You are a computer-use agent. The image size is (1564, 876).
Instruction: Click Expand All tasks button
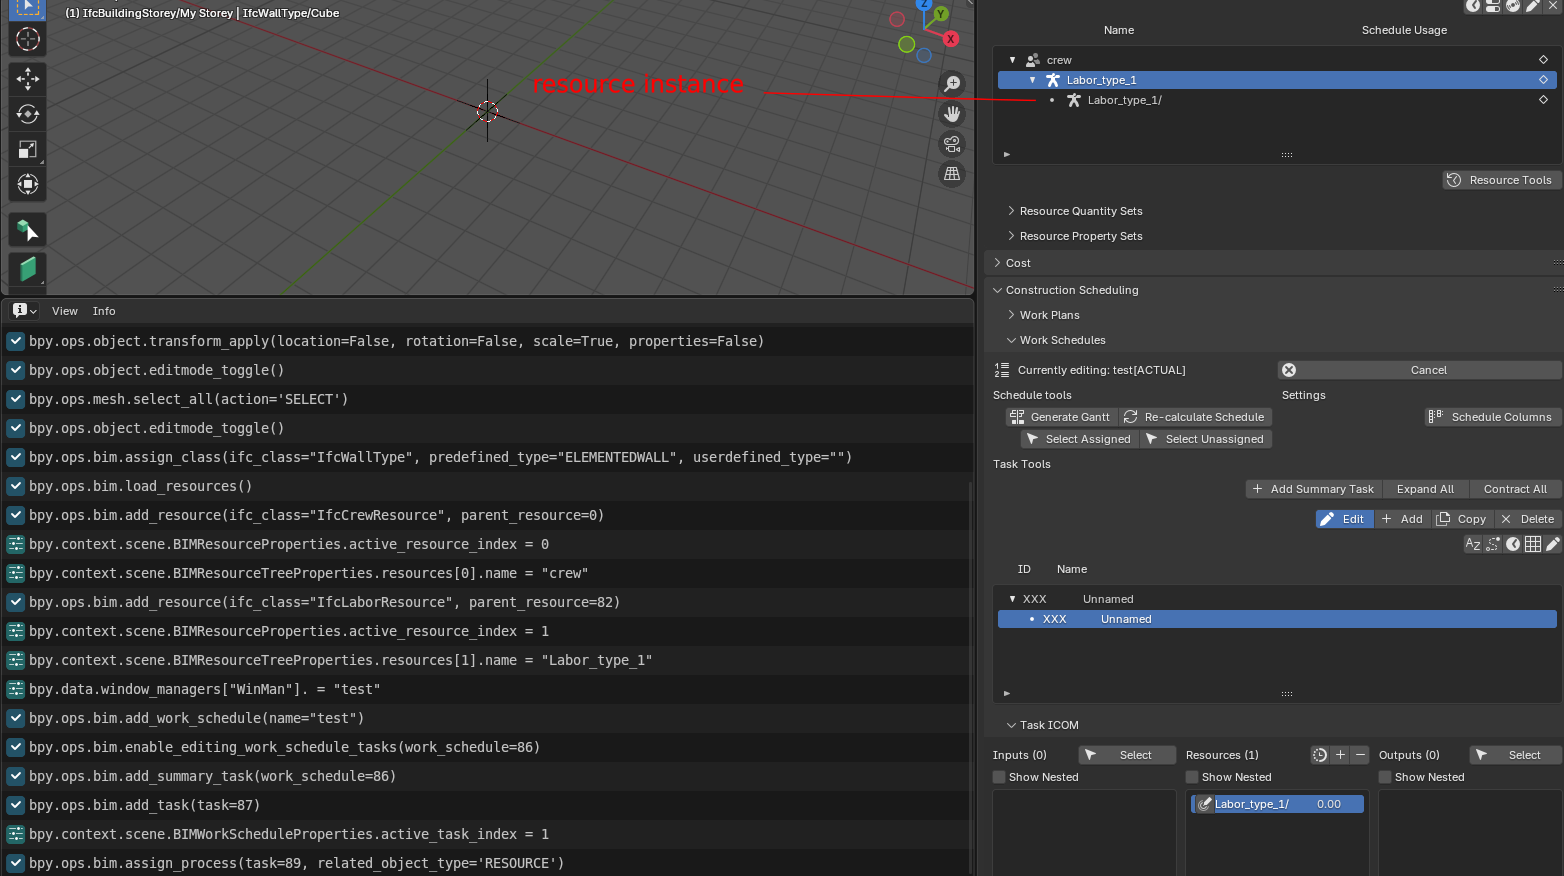click(1426, 489)
